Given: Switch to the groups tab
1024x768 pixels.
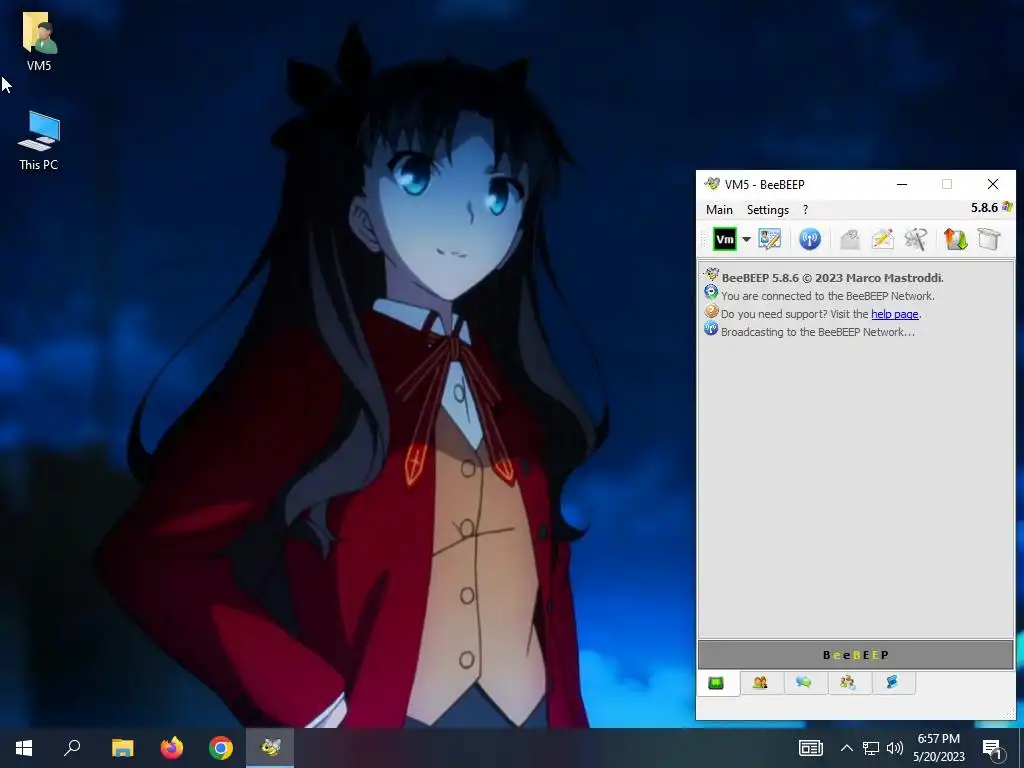Looking at the screenshot, I should click(x=848, y=683).
